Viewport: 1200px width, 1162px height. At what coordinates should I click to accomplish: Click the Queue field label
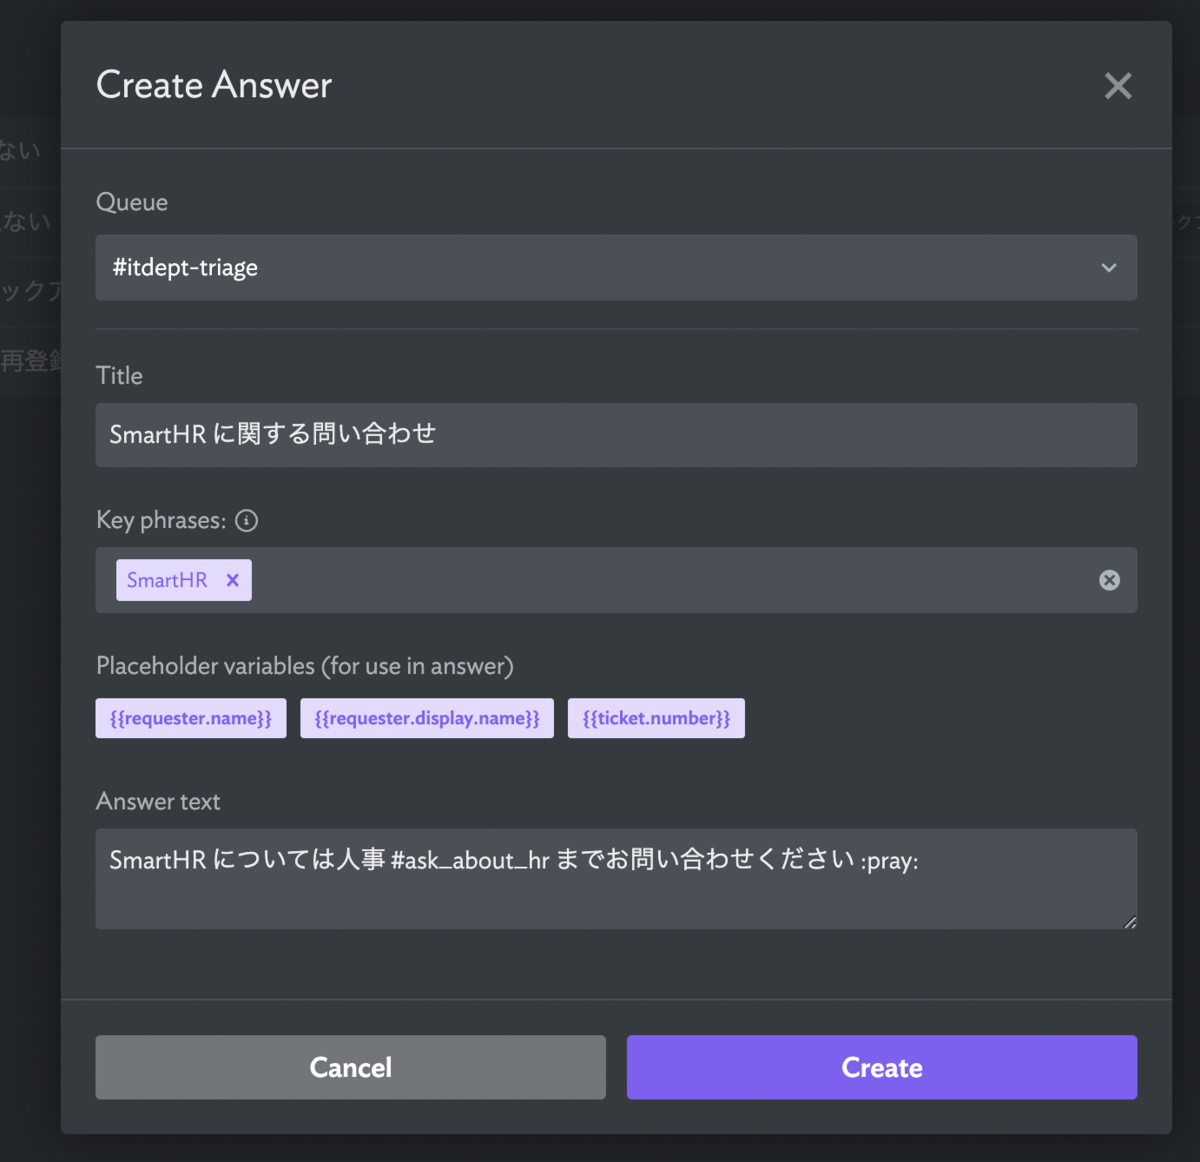132,202
